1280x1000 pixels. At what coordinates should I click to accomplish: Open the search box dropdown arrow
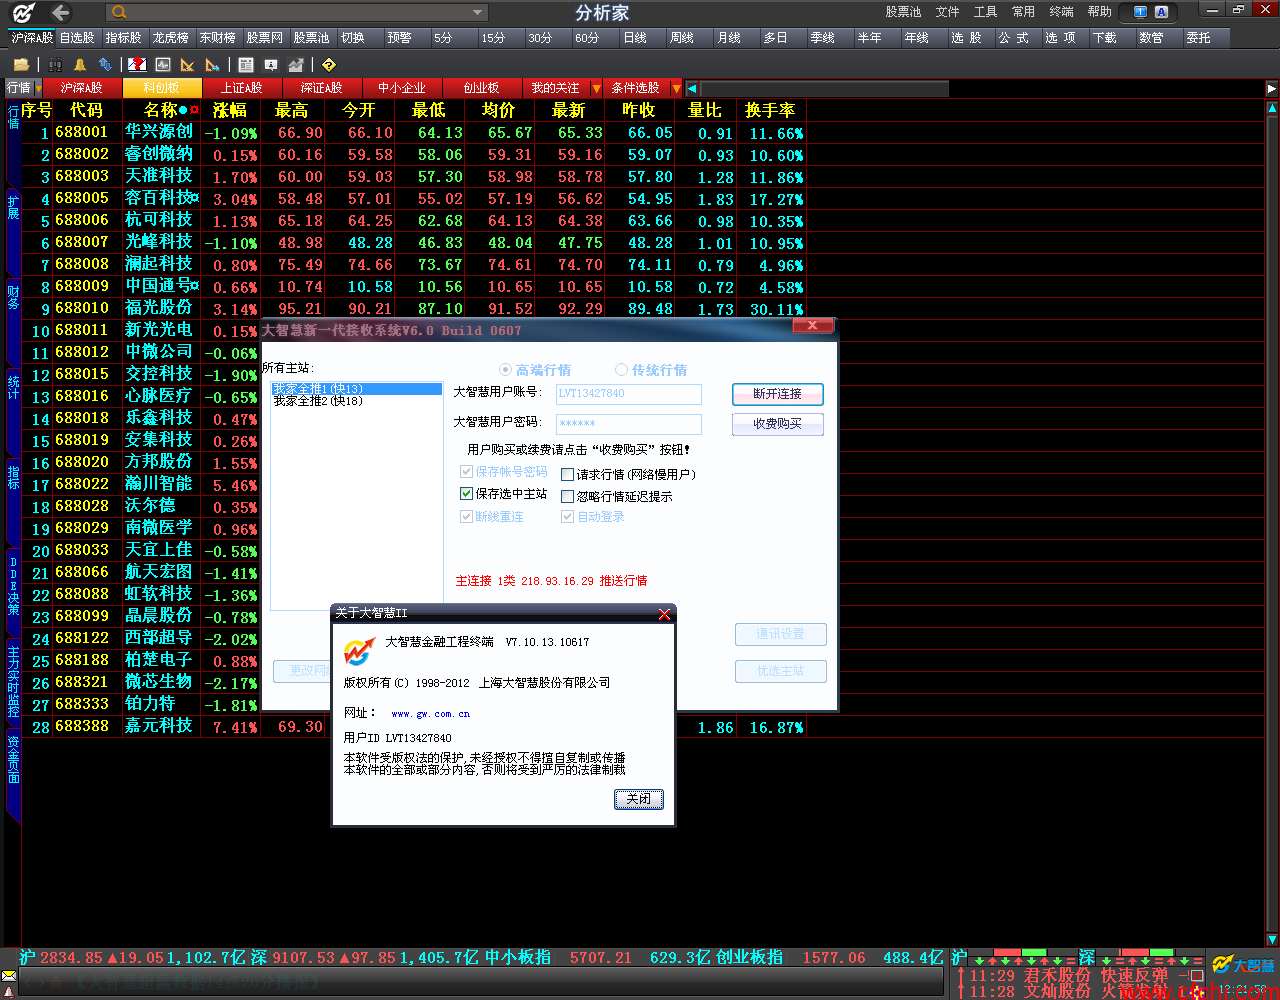pyautogui.click(x=478, y=13)
